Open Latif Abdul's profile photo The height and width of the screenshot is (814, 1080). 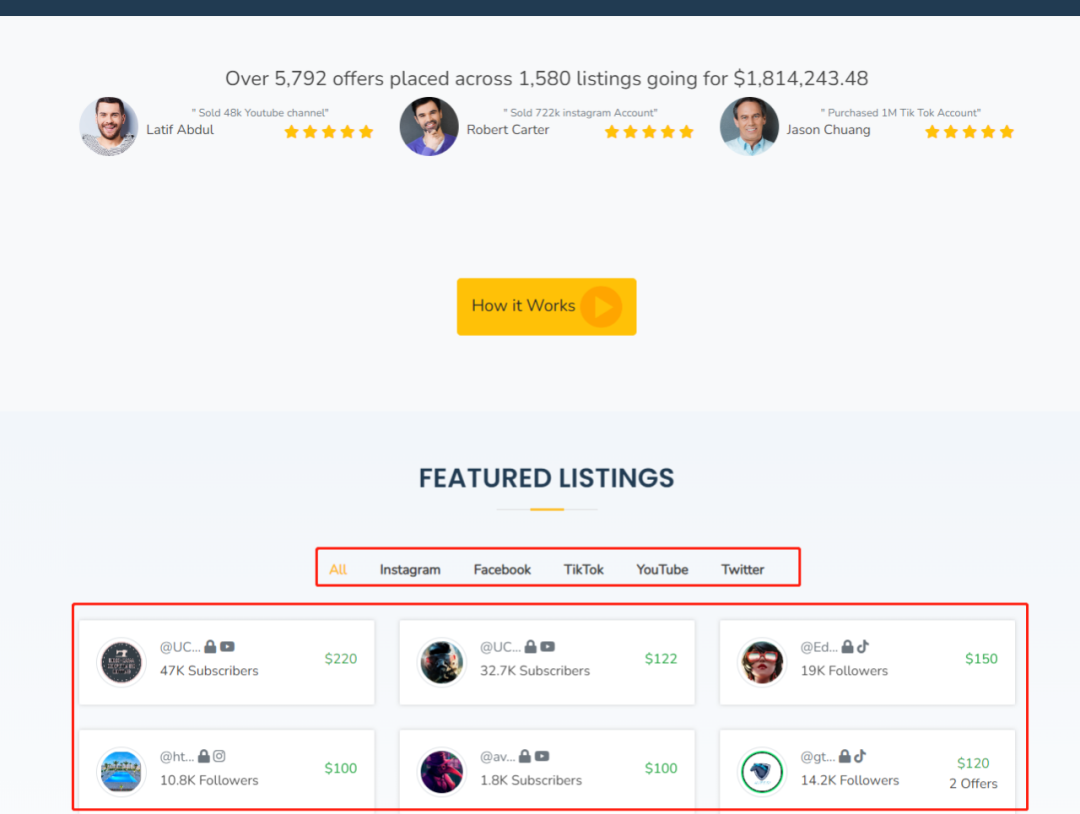[x=109, y=127]
